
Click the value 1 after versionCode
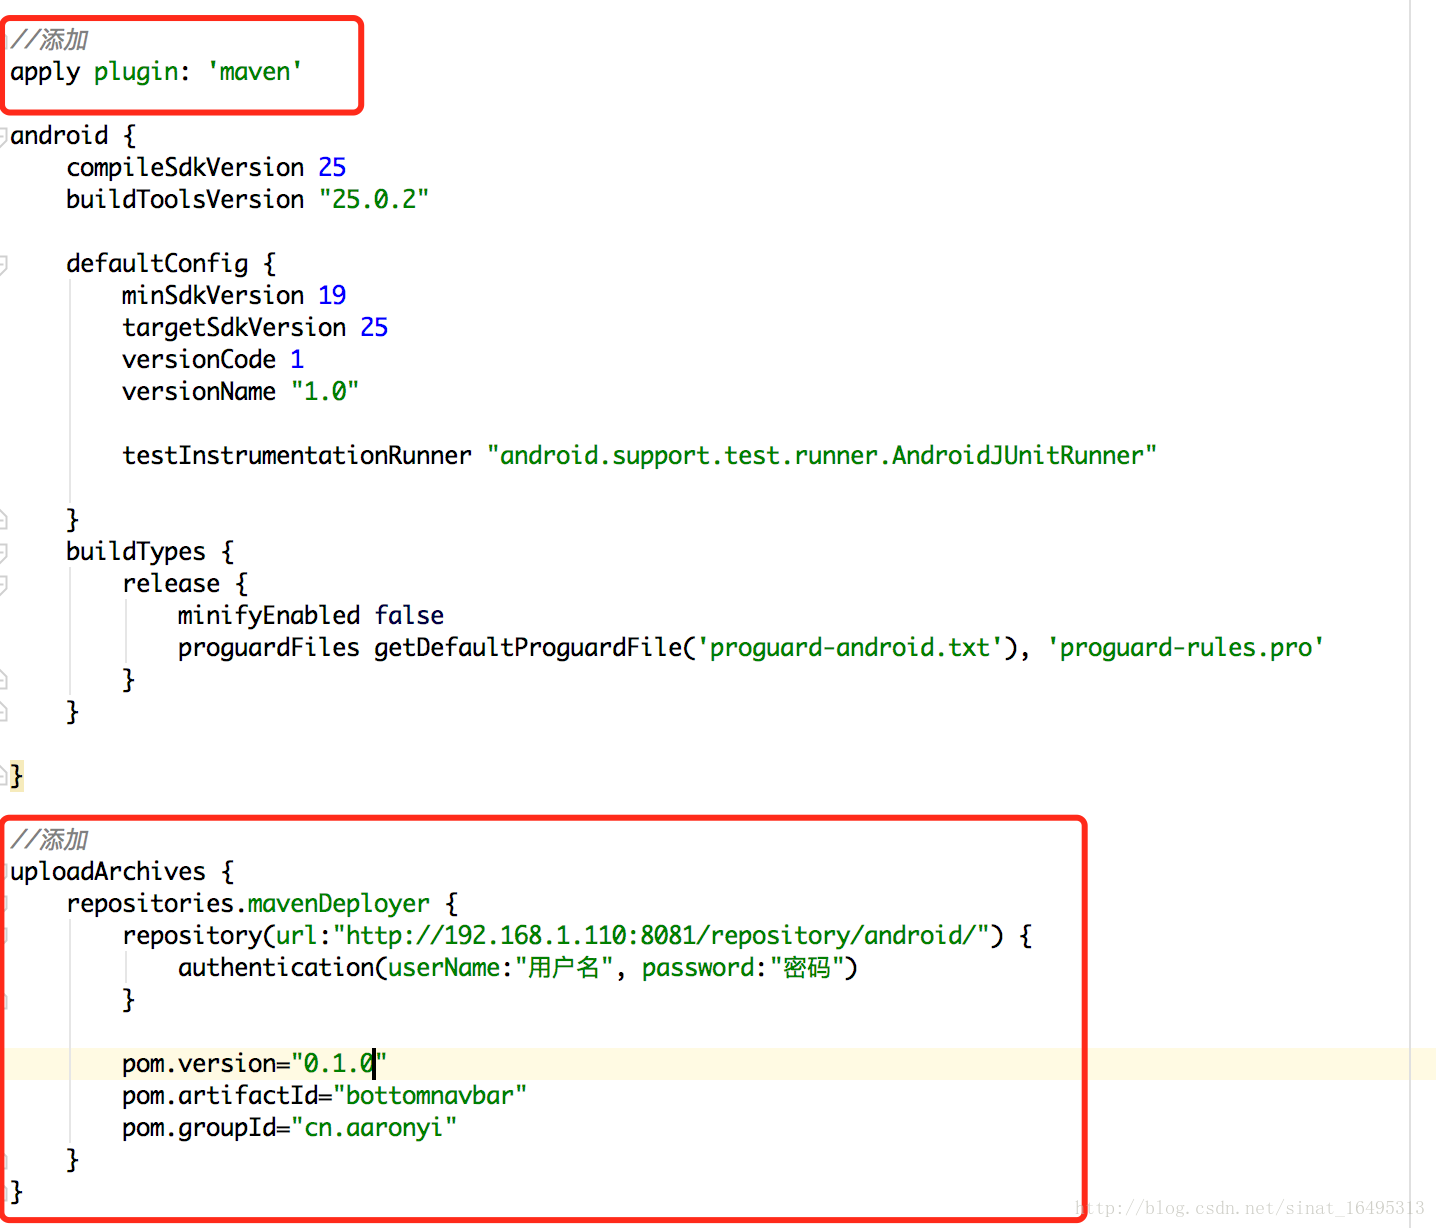click(x=297, y=359)
